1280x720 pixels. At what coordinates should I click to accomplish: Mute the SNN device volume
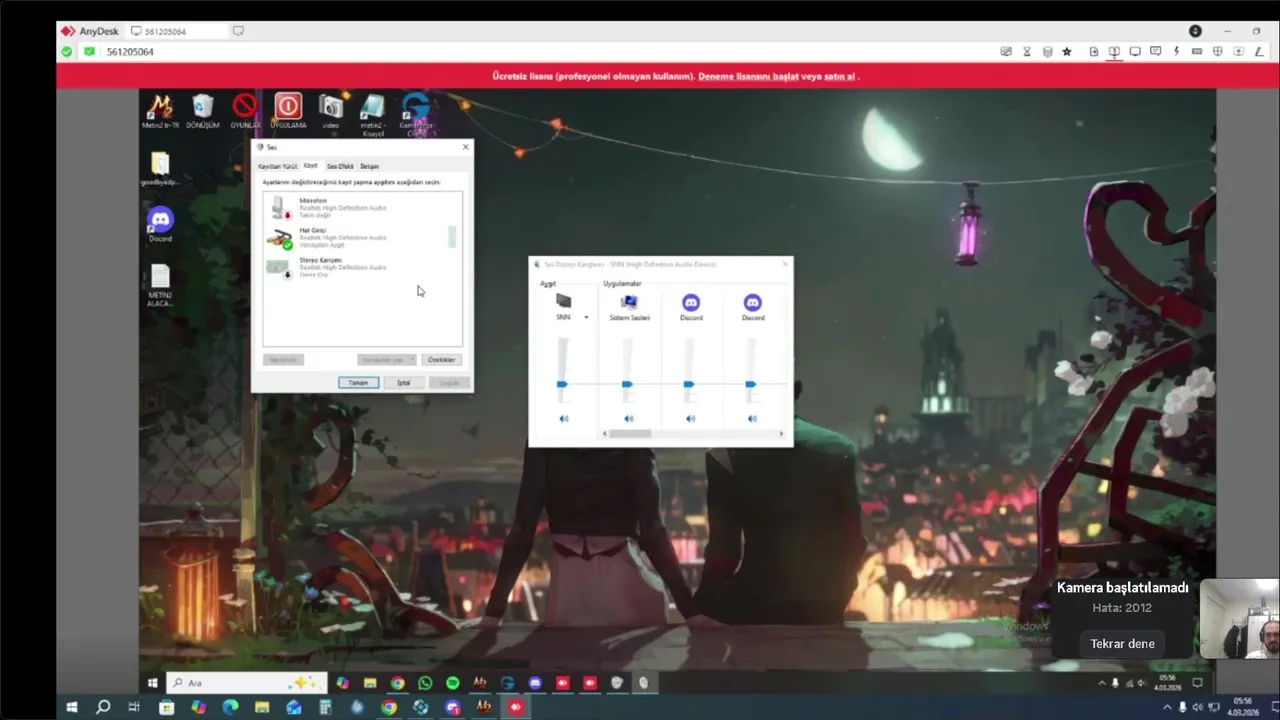564,418
